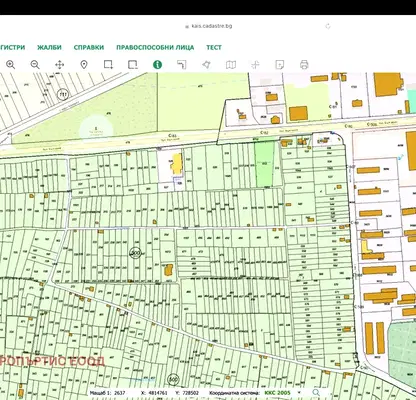
Task: Open the ПРАВОСПОСОБНИ ЛИЦА menu
Action: tap(155, 47)
